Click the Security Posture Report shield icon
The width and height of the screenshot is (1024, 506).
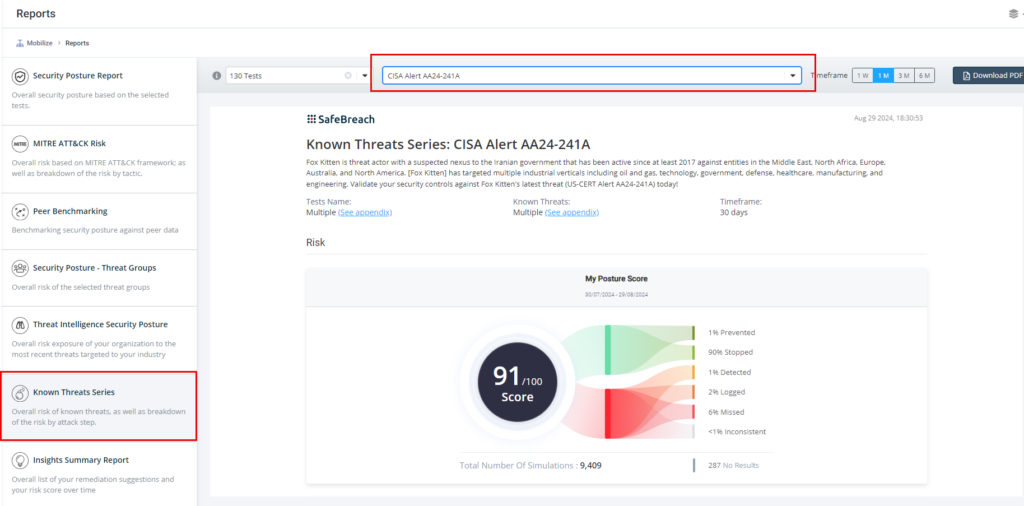(x=20, y=76)
